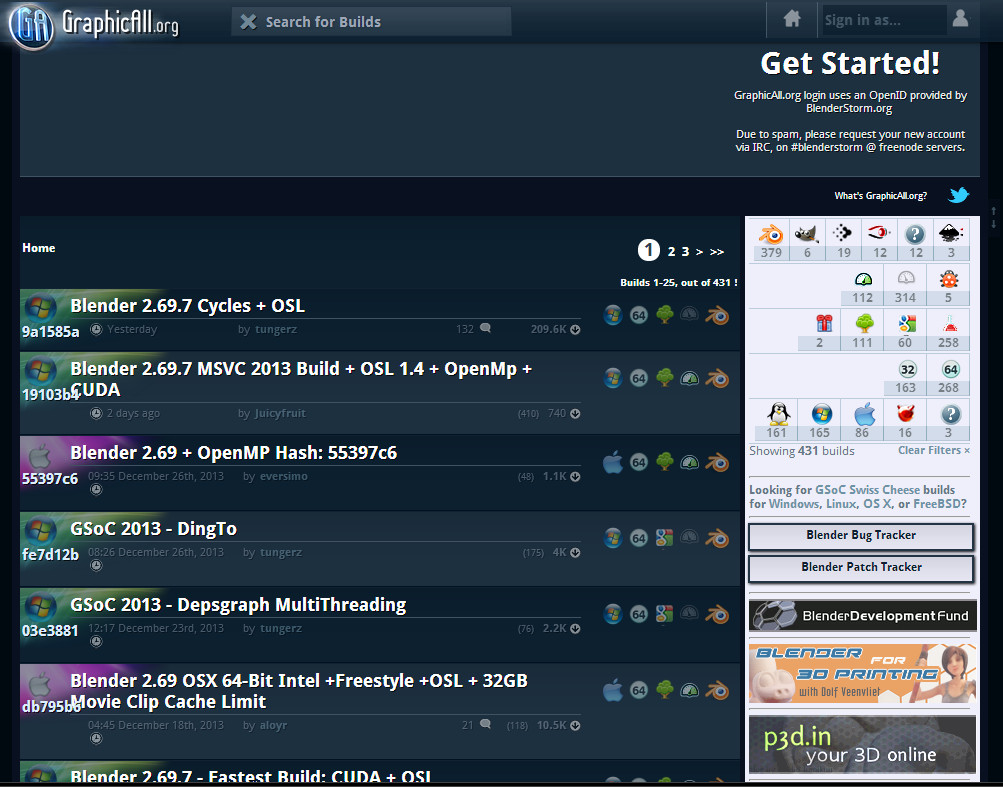Go to page 3 of builds

tap(685, 251)
